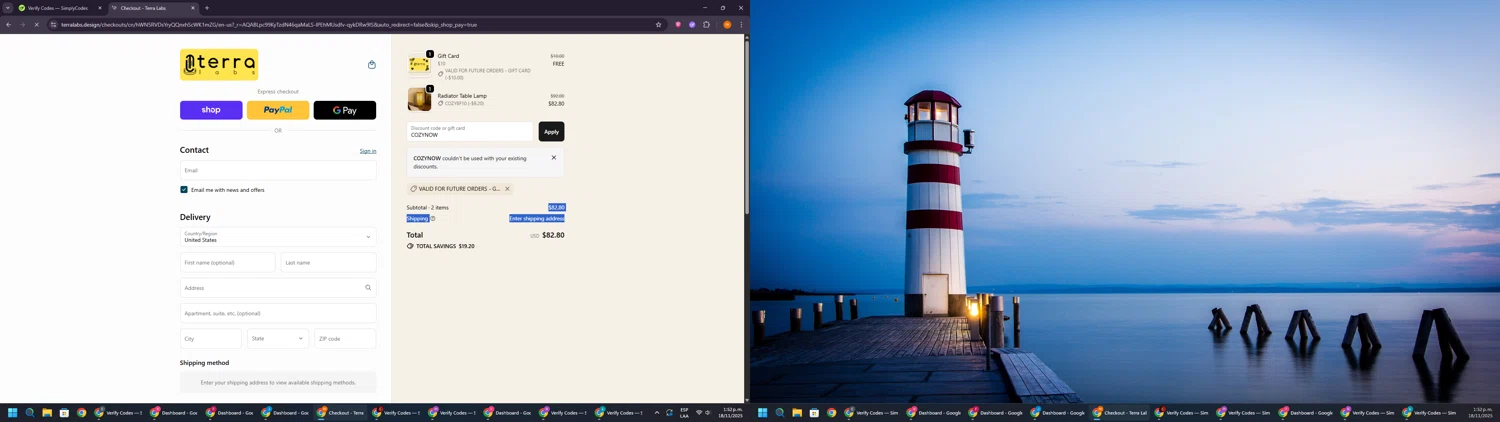Click the Radiator Table Lamp thumbnail
1500x422 pixels.
[419, 99]
